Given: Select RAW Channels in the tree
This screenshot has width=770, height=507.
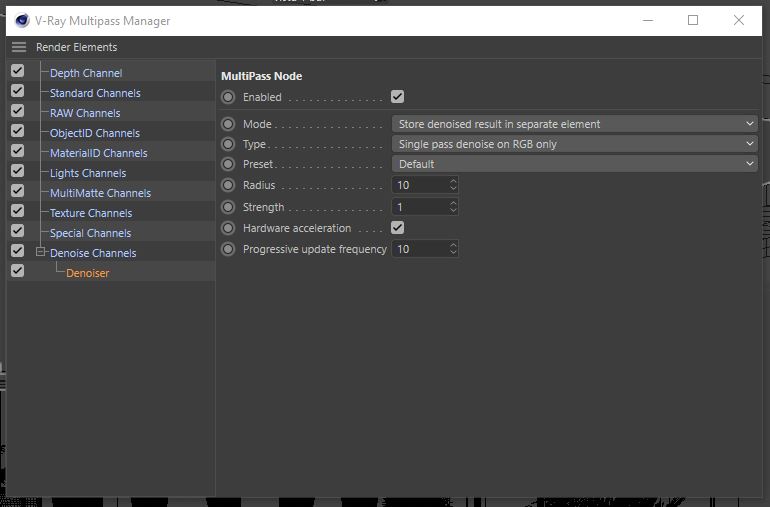Looking at the screenshot, I should coord(85,113).
